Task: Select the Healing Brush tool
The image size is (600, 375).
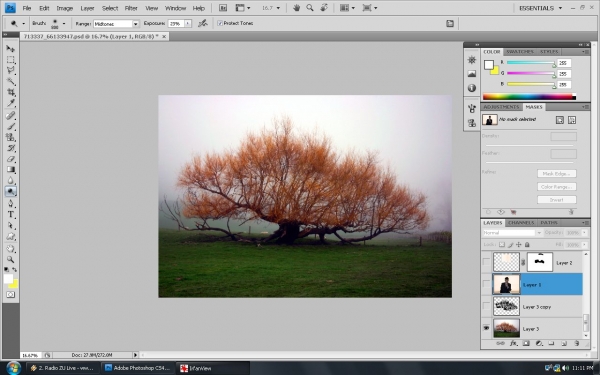Action: pyautogui.click(x=10, y=116)
